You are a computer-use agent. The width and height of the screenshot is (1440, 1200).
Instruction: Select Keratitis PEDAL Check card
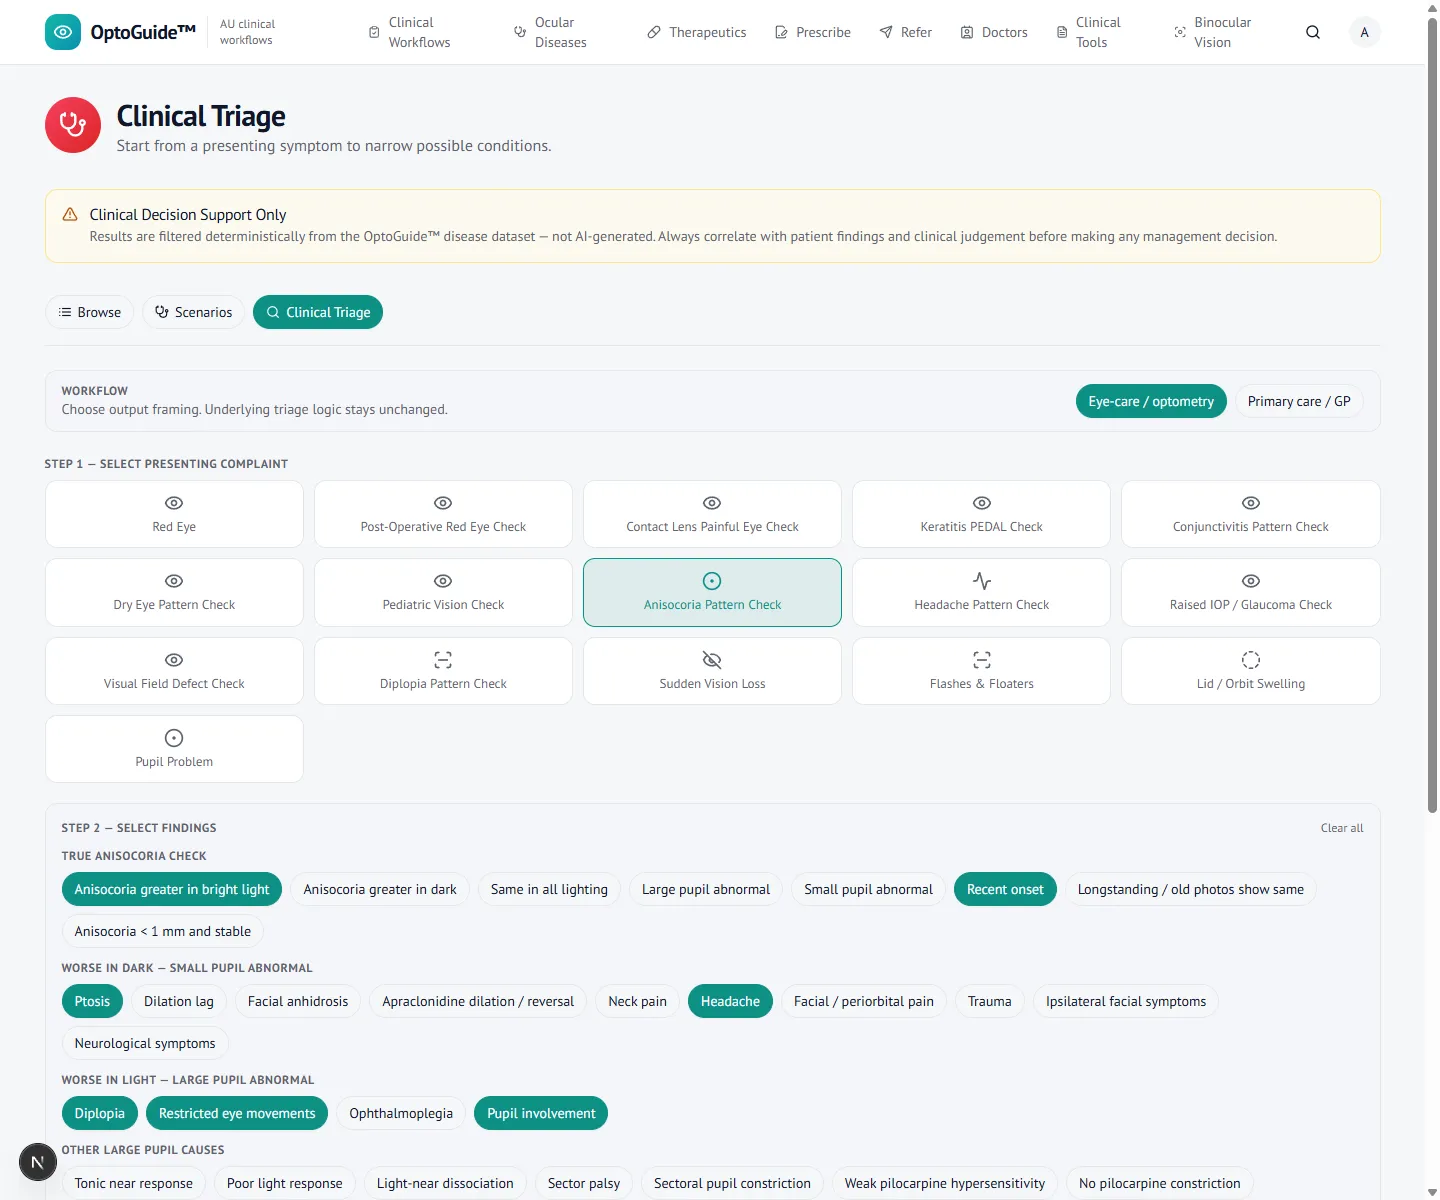pyautogui.click(x=981, y=514)
